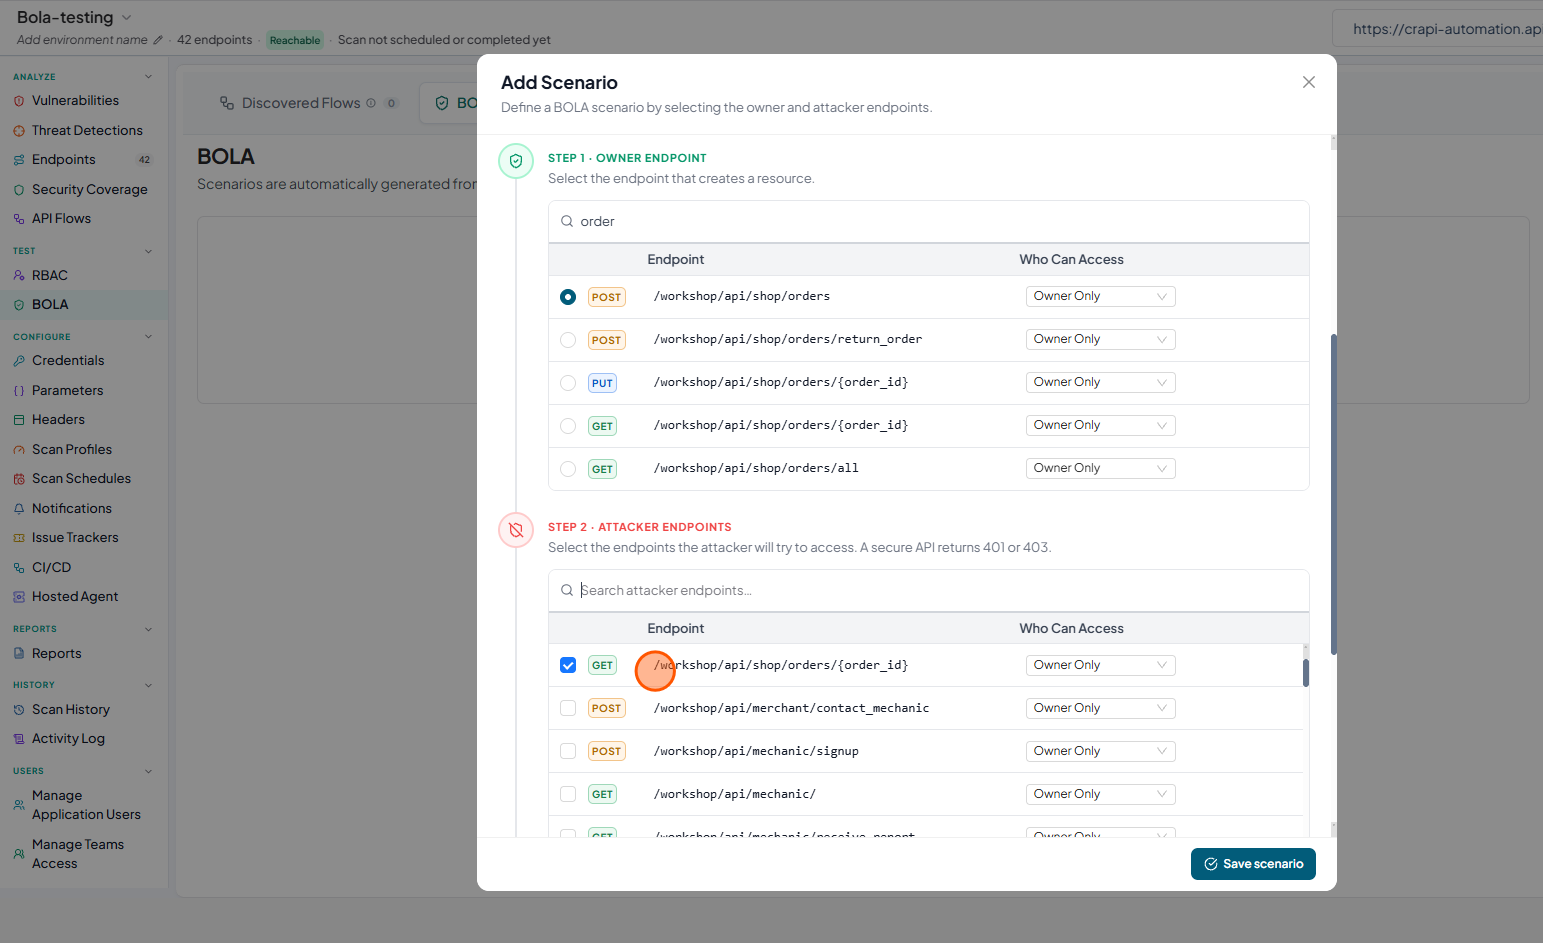
Task: Click the Threat Detections sidebar icon
Action: (19, 131)
